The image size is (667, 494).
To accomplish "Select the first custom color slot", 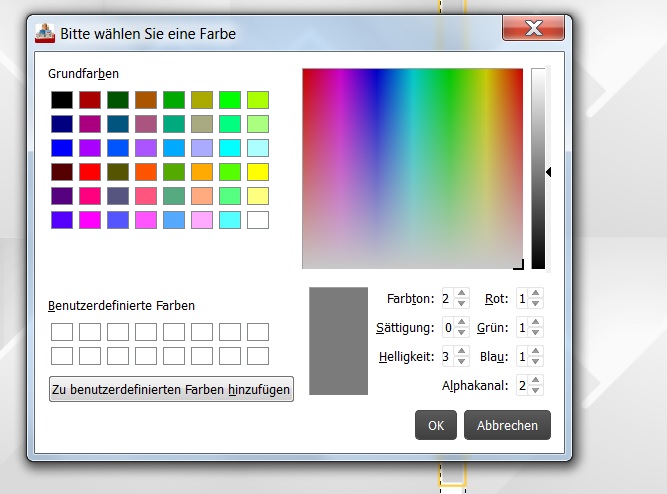I will coord(62,332).
